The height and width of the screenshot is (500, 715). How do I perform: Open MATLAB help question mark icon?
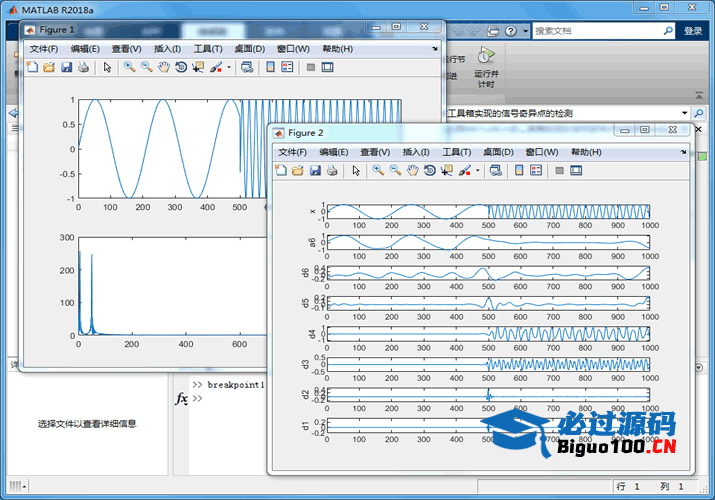tap(511, 31)
